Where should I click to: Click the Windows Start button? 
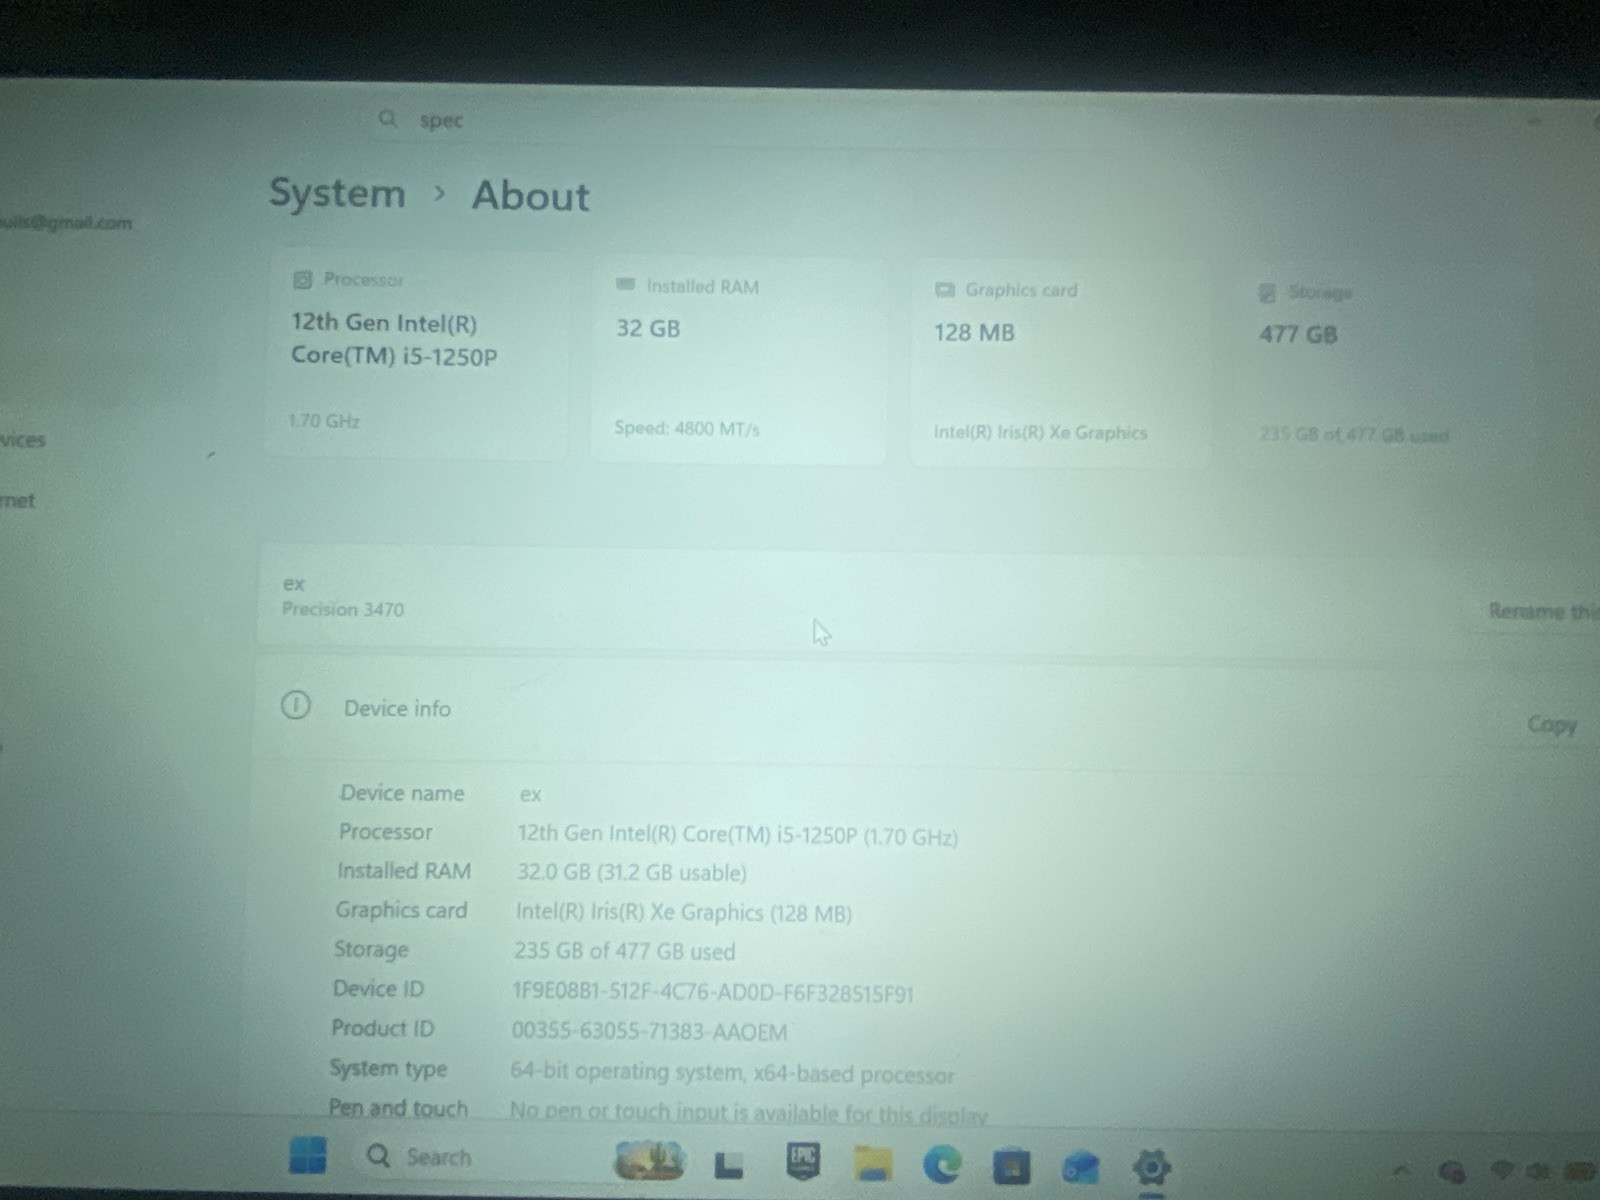click(x=307, y=1155)
